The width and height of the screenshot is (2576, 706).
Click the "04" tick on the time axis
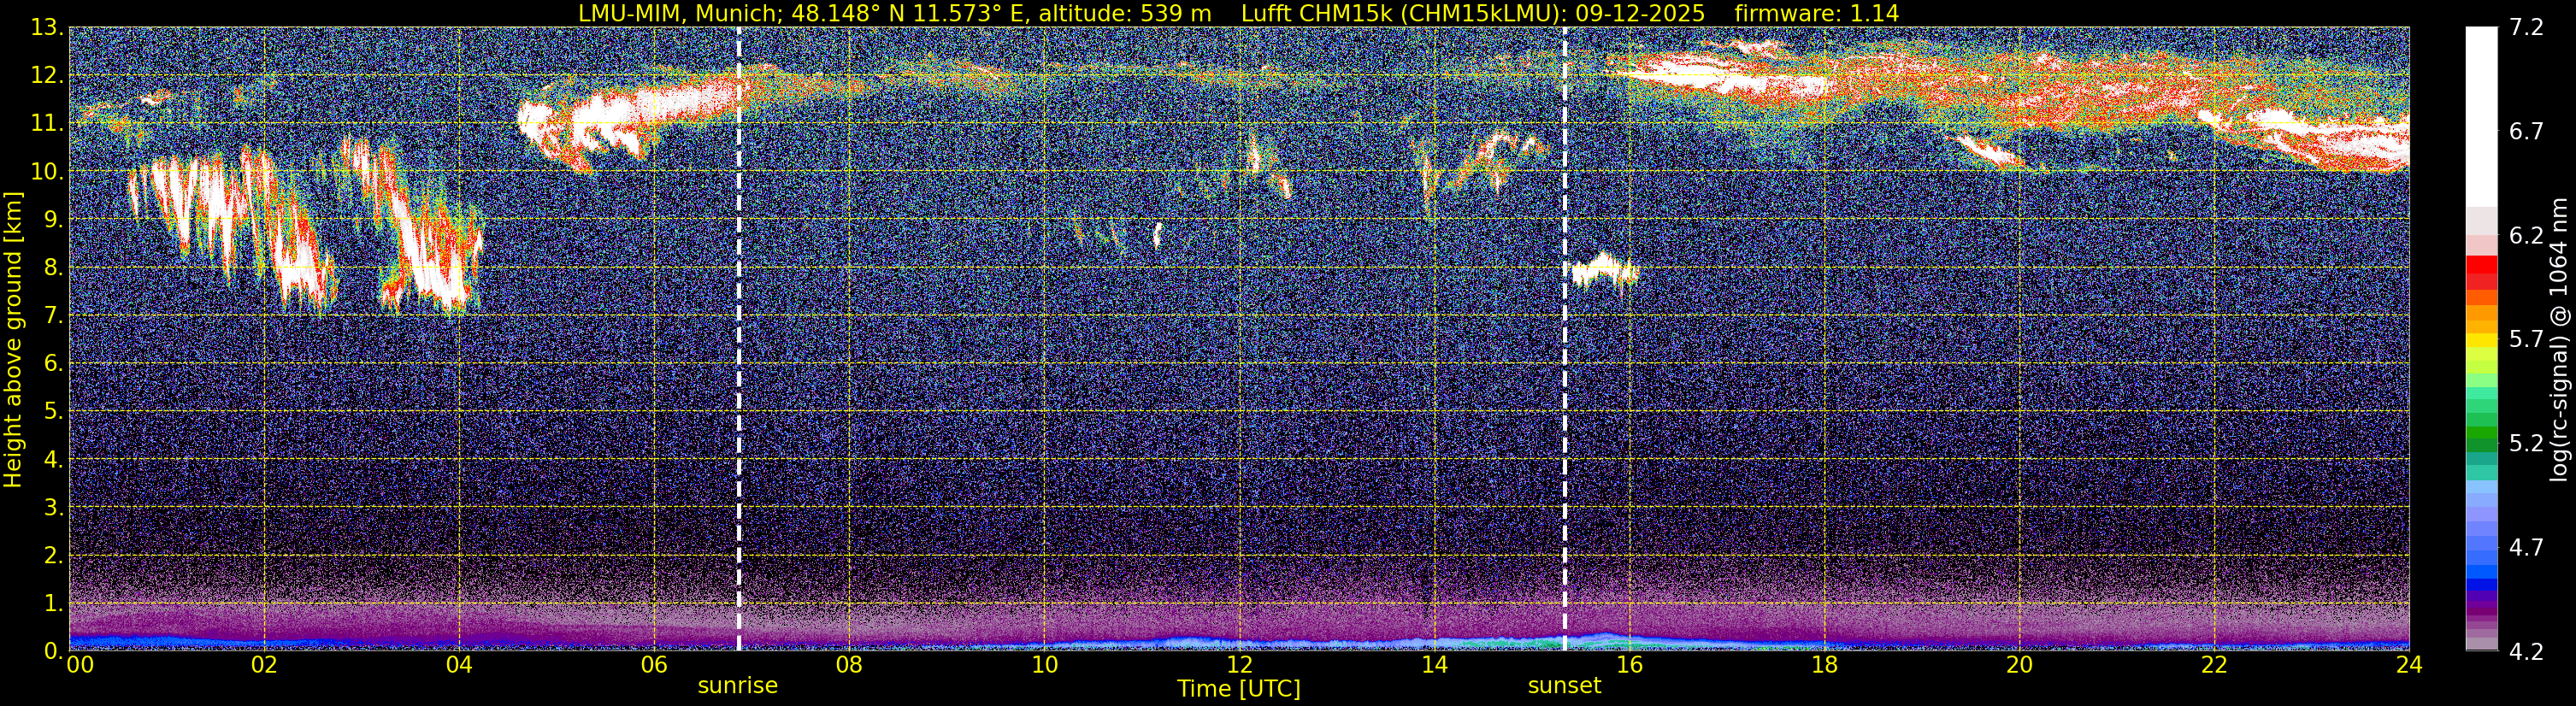[x=459, y=666]
